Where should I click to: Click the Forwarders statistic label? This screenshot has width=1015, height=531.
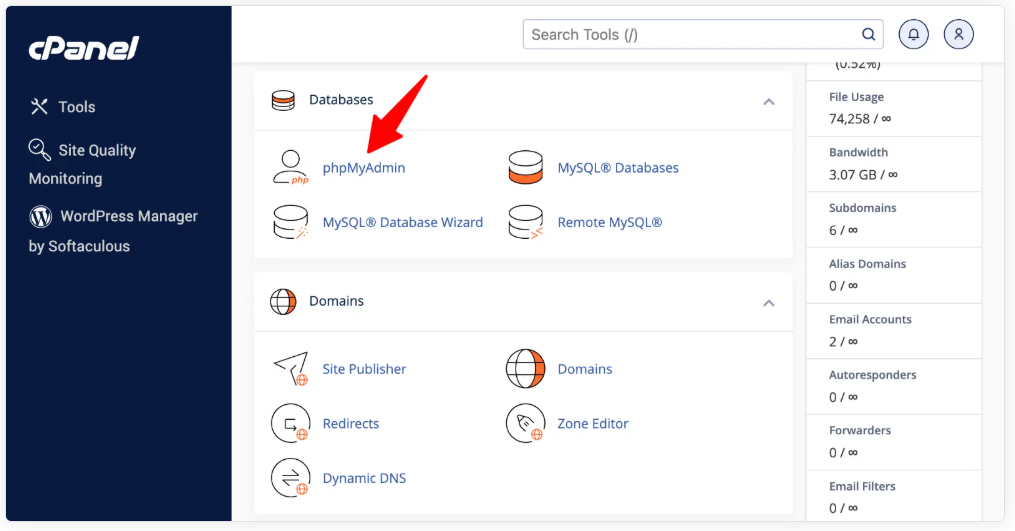860,431
